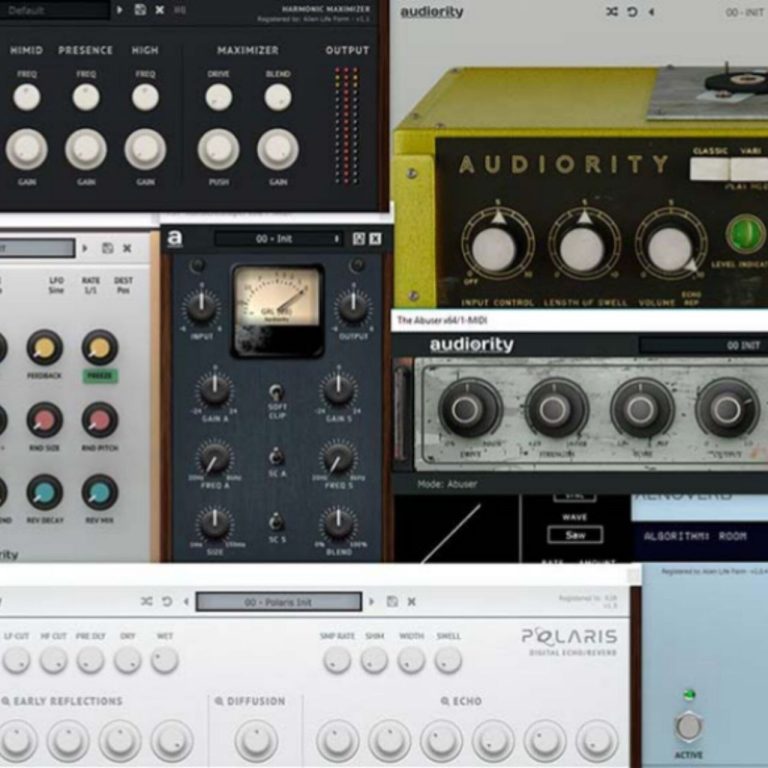Toggle the Soft Clip switch
This screenshot has height=768, width=768.
277,392
